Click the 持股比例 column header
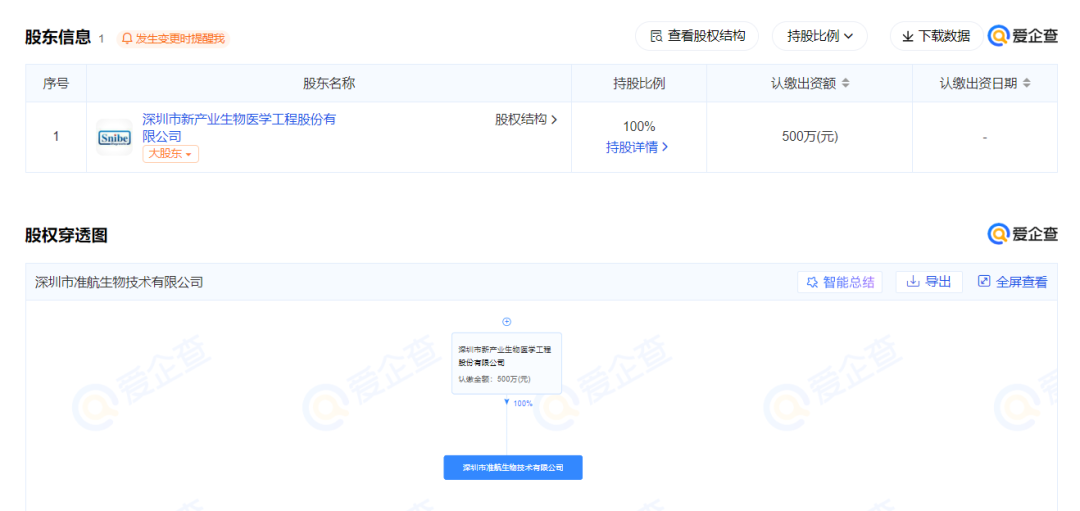Screen dimensions: 1080x511 coord(638,83)
